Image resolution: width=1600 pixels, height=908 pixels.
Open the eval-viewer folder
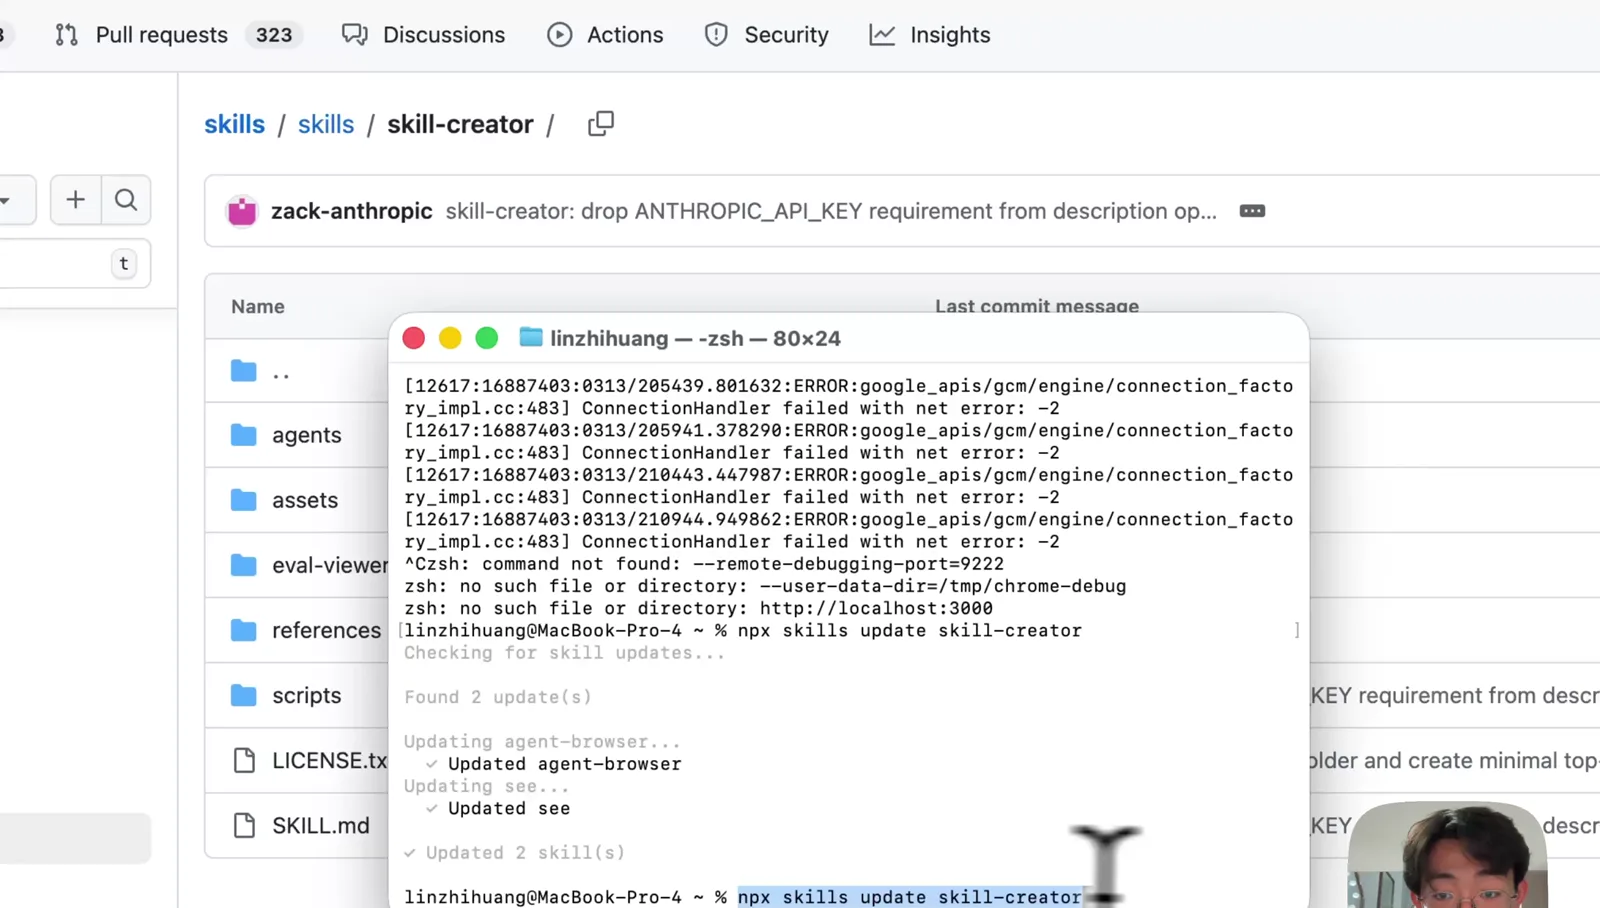tap(330, 565)
